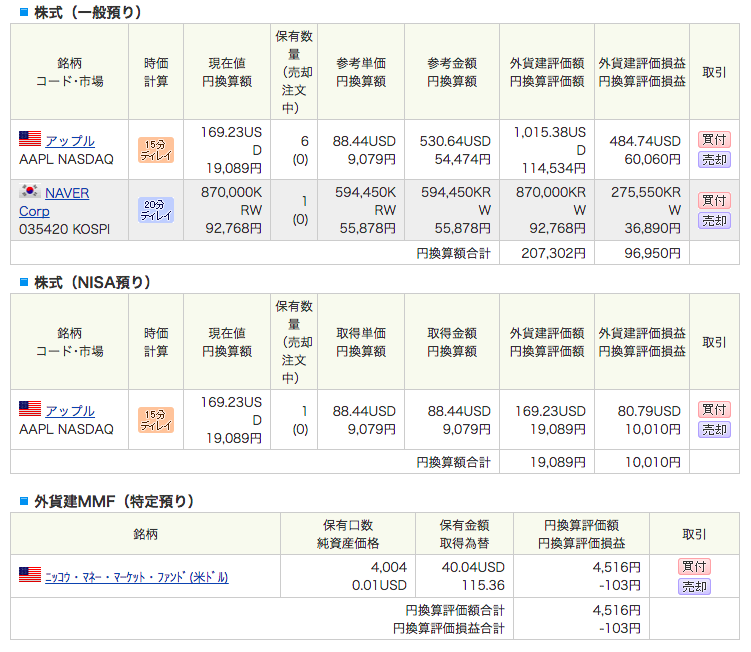Click 売却 button for NAVER Corp
The width and height of the screenshot is (751, 652).
point(714,220)
